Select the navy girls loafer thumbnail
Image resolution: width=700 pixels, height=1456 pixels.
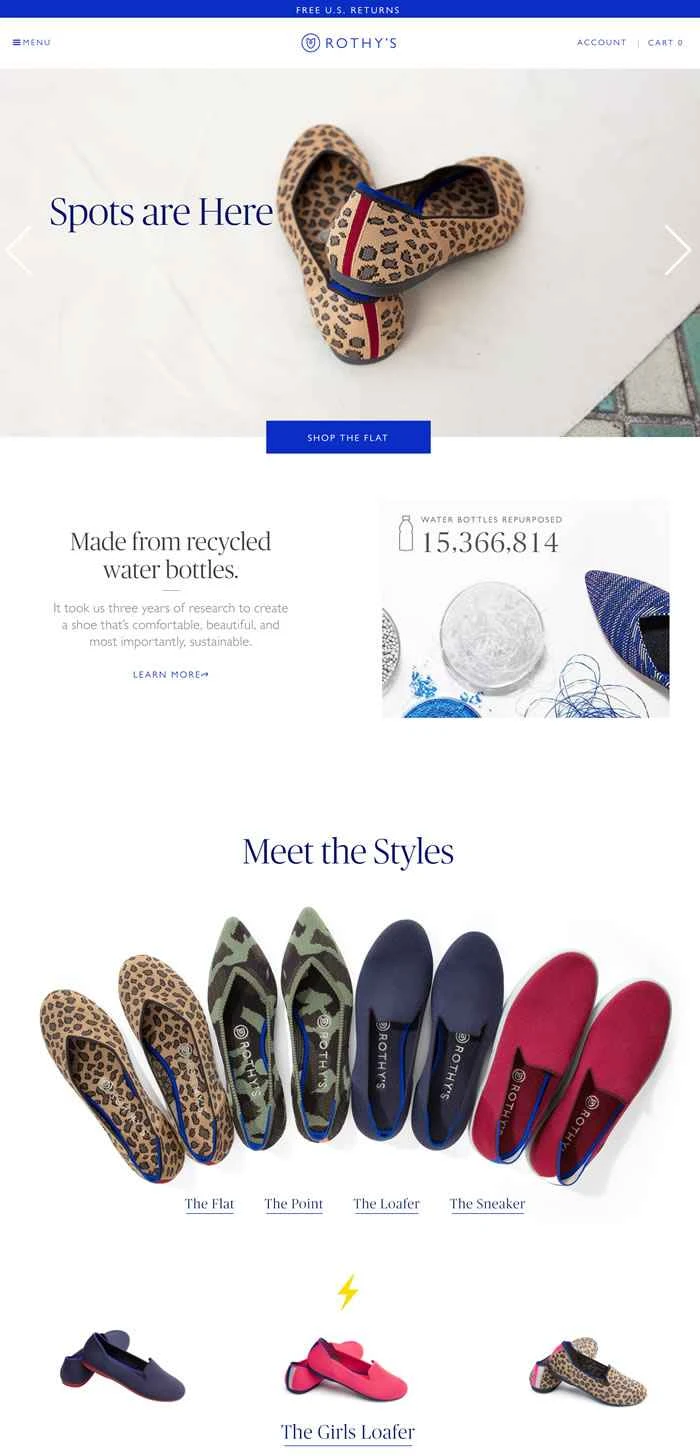point(122,1367)
